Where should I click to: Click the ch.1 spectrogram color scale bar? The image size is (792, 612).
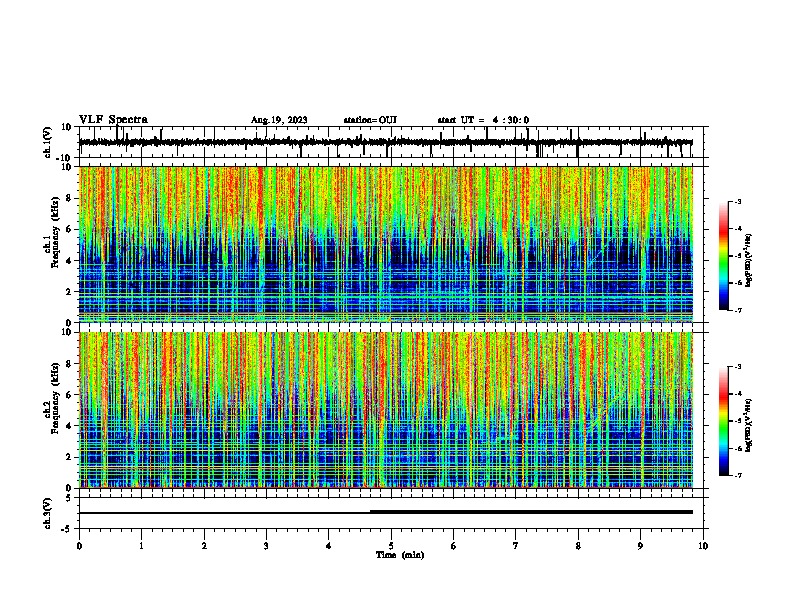pyautogui.click(x=723, y=256)
